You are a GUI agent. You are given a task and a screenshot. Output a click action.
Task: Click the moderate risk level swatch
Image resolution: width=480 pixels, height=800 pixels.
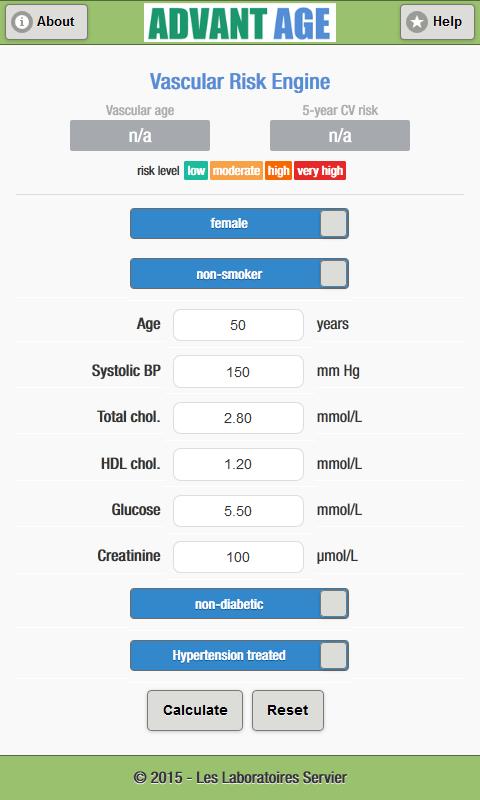coord(236,170)
